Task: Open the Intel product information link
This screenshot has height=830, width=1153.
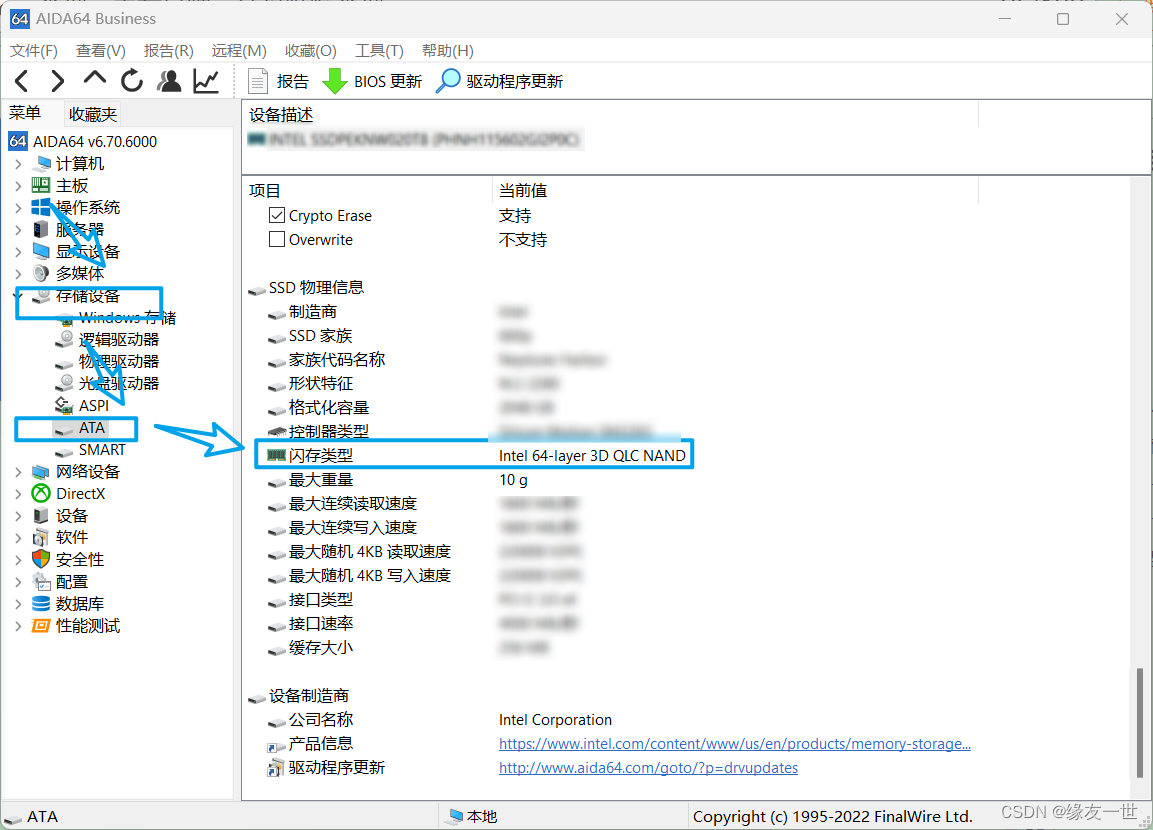Action: pyautogui.click(x=735, y=743)
